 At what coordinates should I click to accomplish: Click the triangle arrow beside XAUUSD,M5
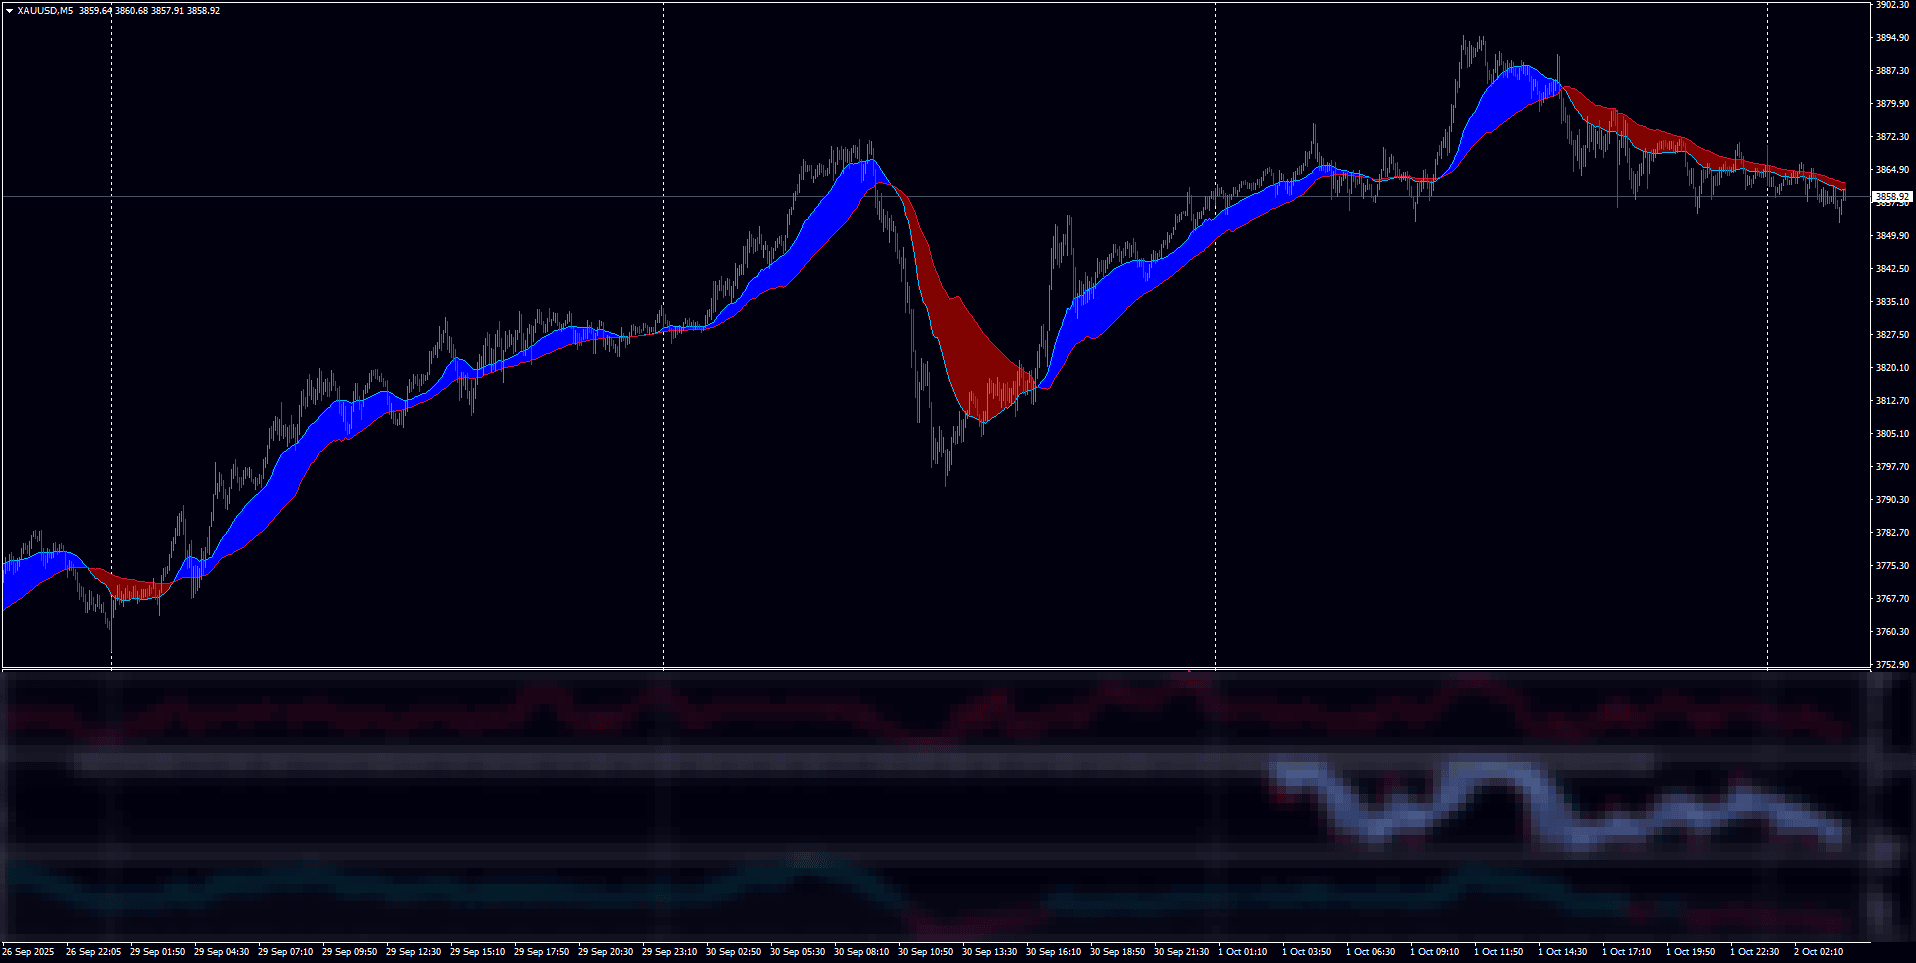pos(9,11)
